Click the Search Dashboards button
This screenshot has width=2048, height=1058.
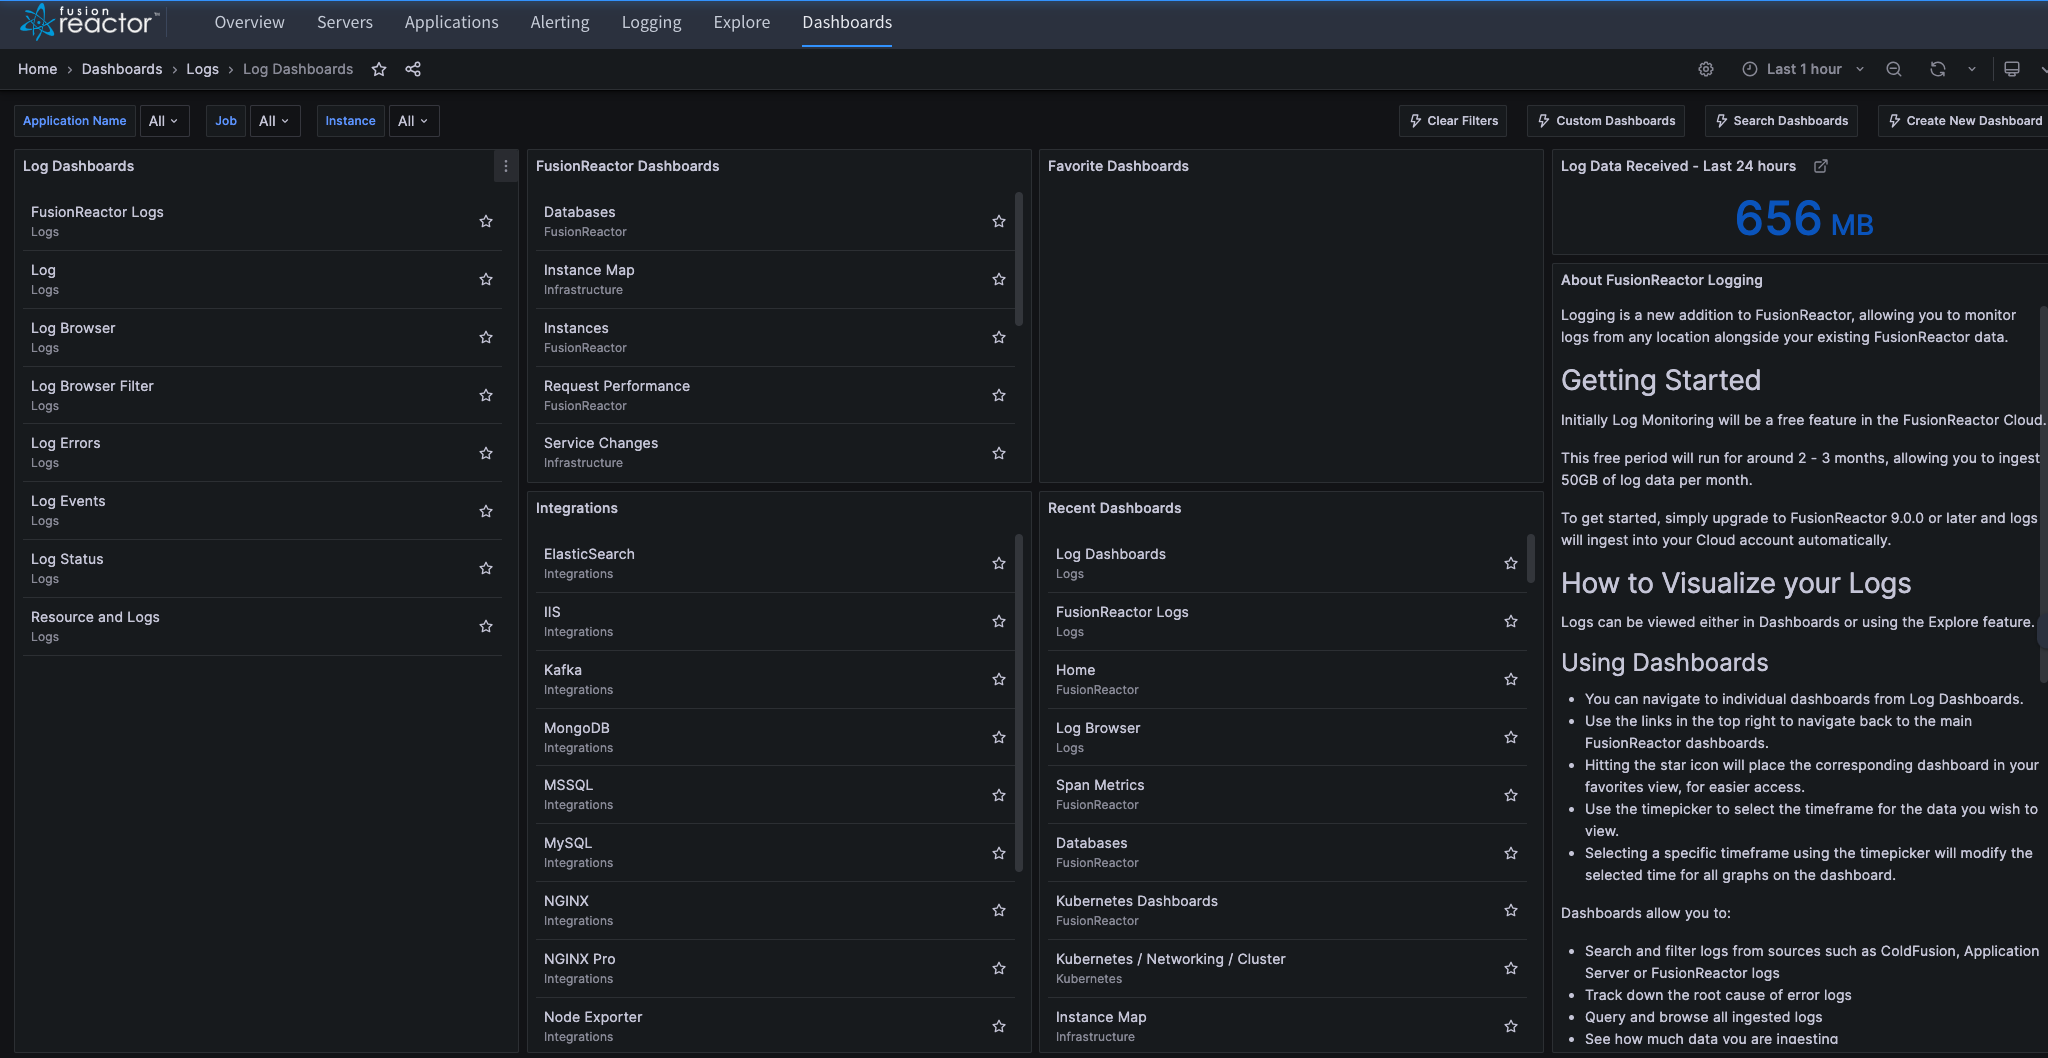click(1781, 121)
